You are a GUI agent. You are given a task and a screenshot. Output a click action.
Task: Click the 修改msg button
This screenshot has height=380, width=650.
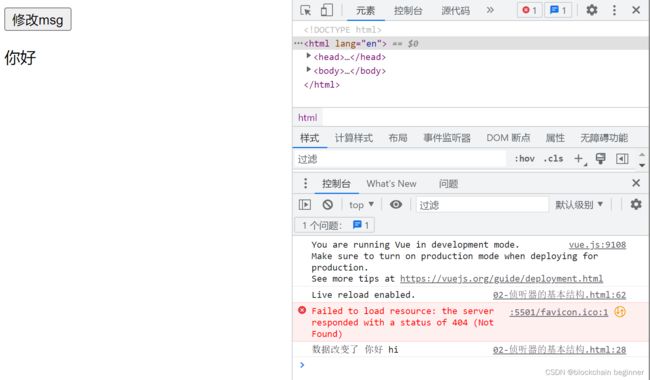(x=38, y=19)
